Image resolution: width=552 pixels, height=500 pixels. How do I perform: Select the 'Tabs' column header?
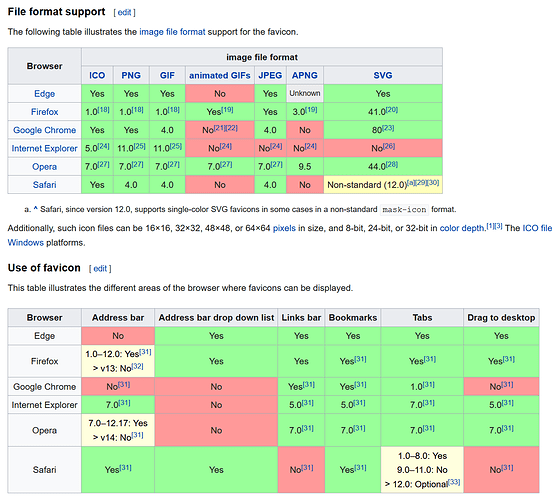[x=422, y=318]
